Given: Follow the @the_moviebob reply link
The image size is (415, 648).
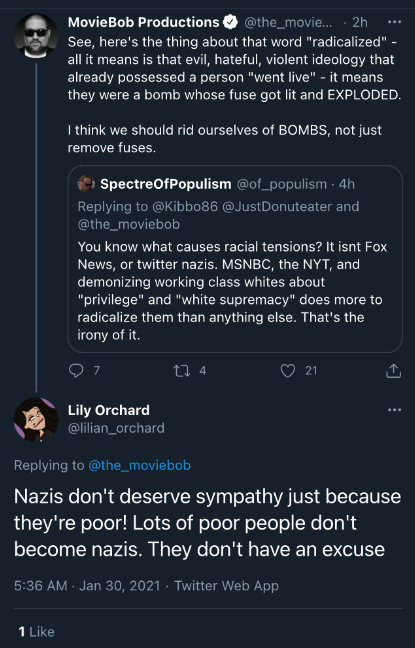Looking at the screenshot, I should (x=139, y=465).
